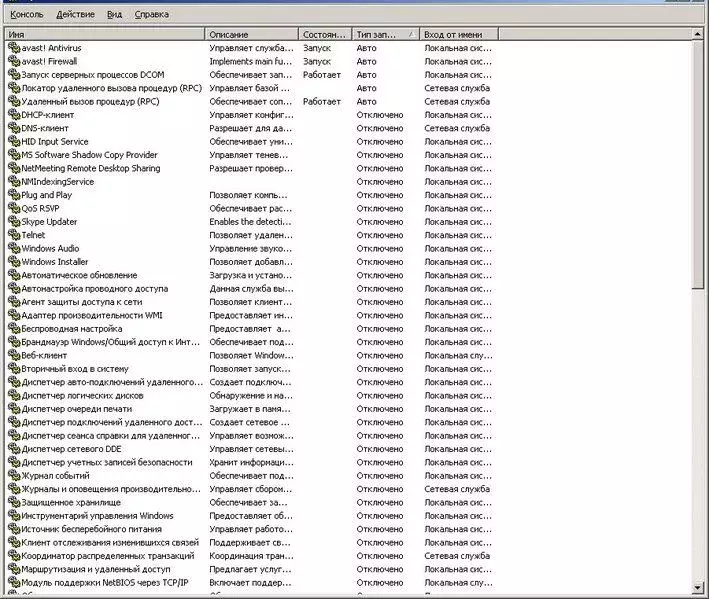This screenshot has height=599, width=709.
Task: Sort by the Вход от имени column header
Action: pos(458,34)
